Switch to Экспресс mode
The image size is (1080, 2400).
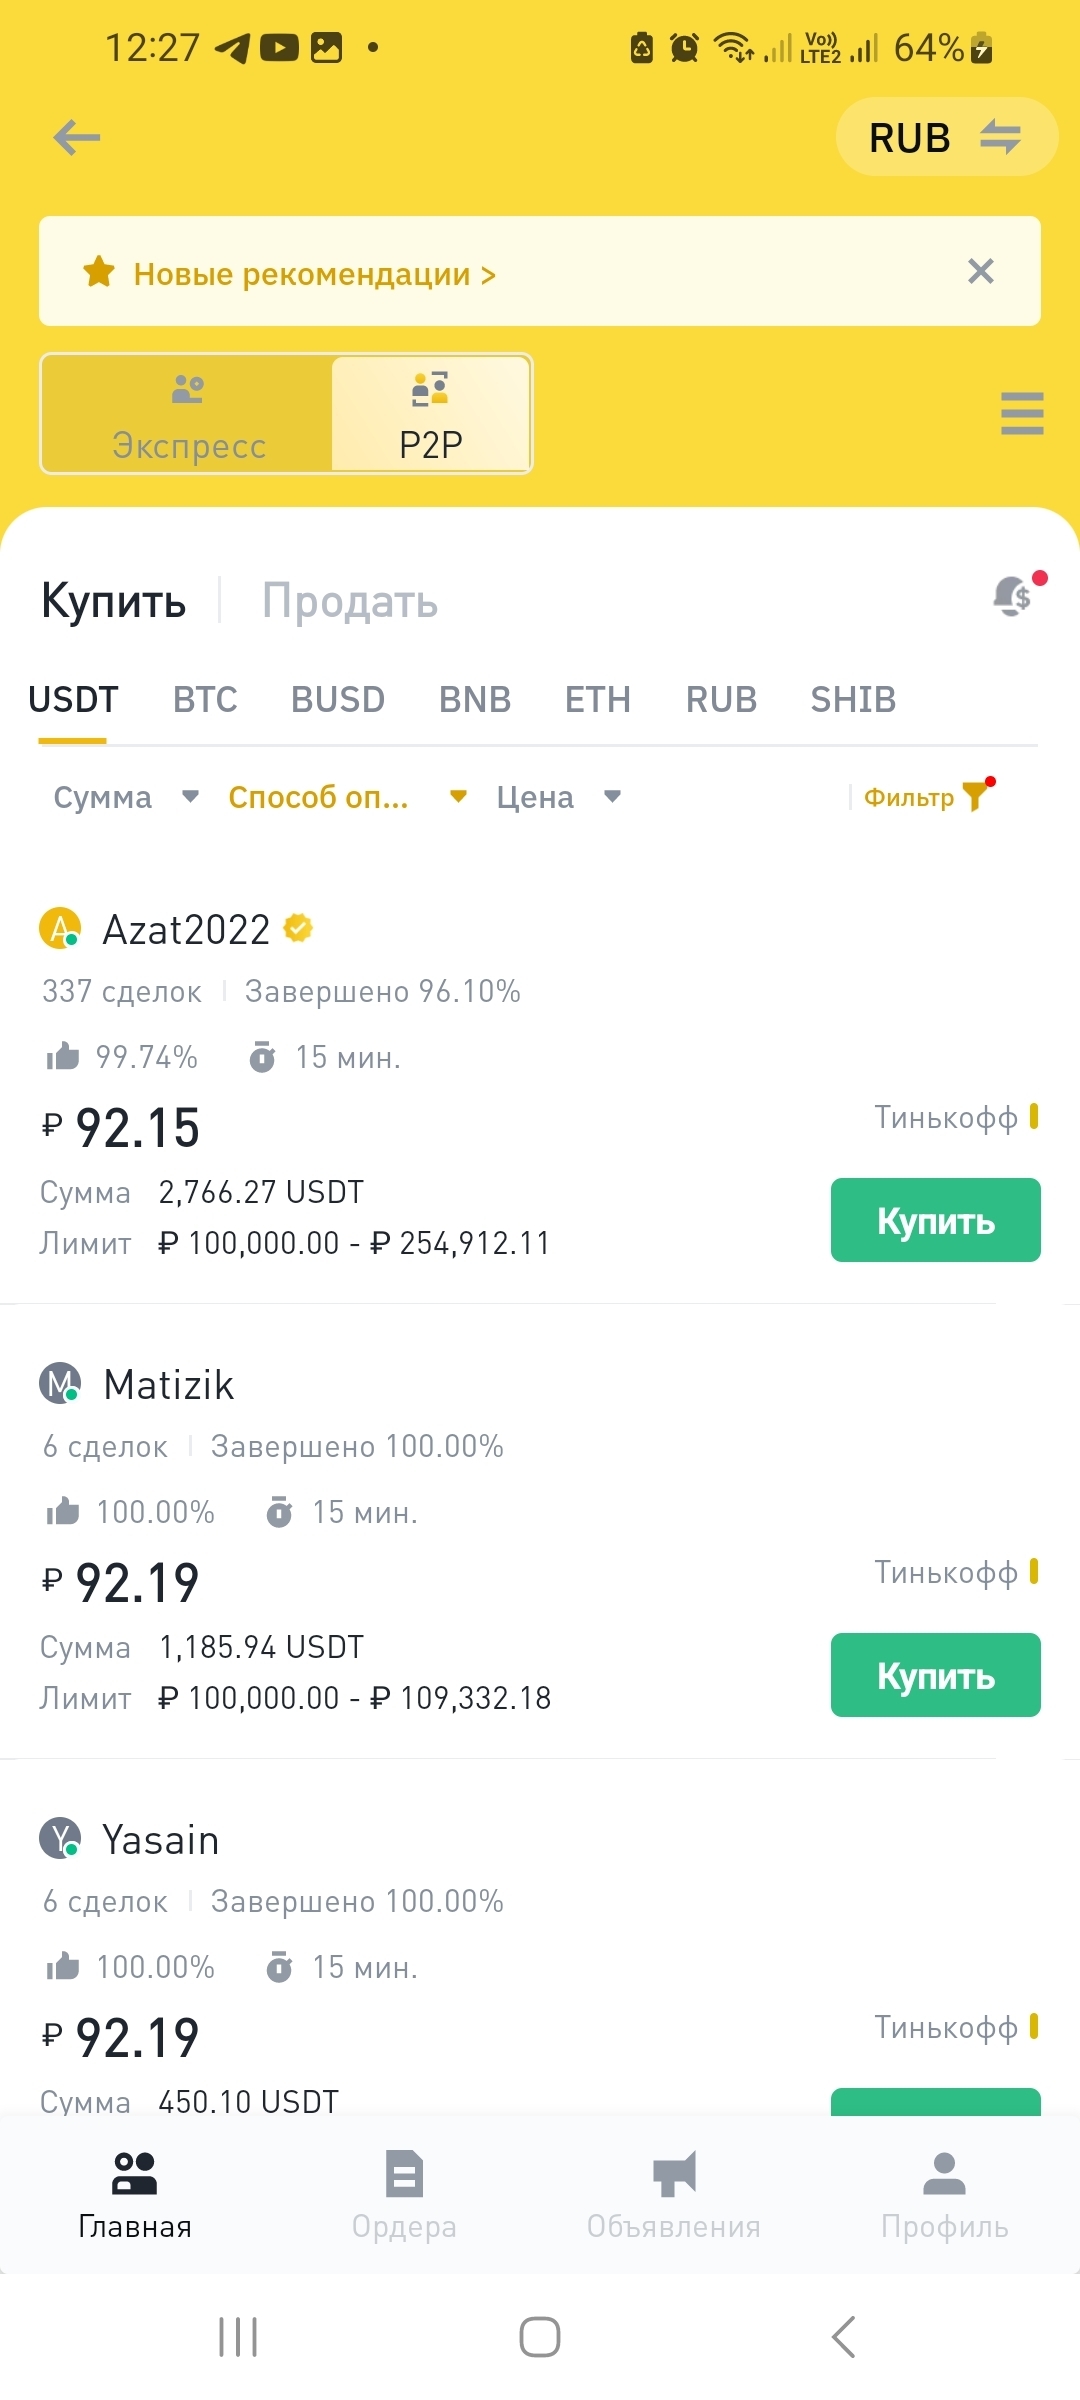(x=188, y=414)
